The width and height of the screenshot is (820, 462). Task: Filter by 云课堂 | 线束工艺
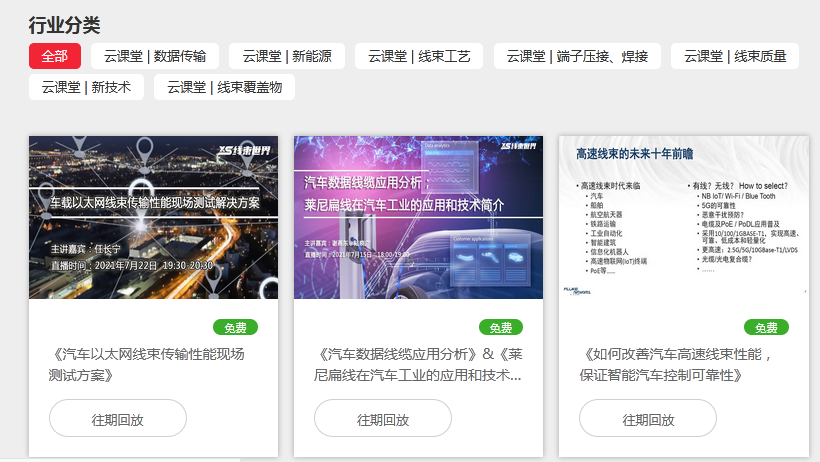point(419,56)
